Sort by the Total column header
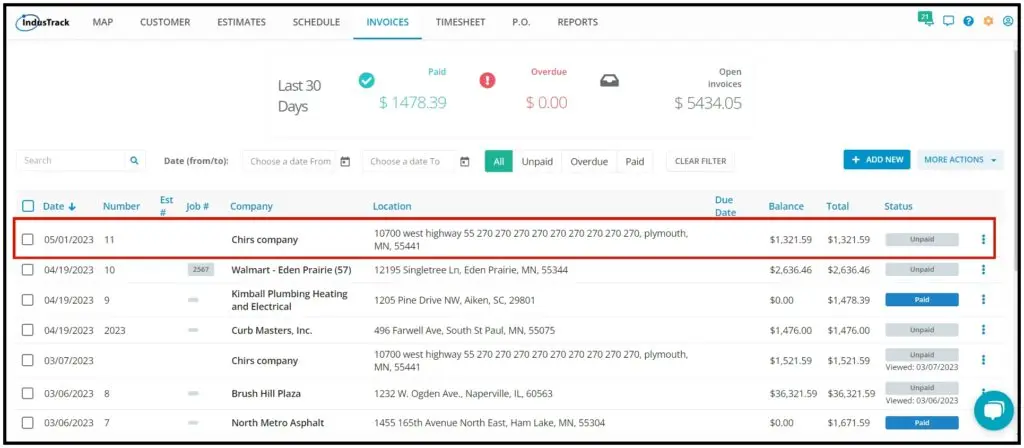This screenshot has height=448, width=1024. coord(837,206)
